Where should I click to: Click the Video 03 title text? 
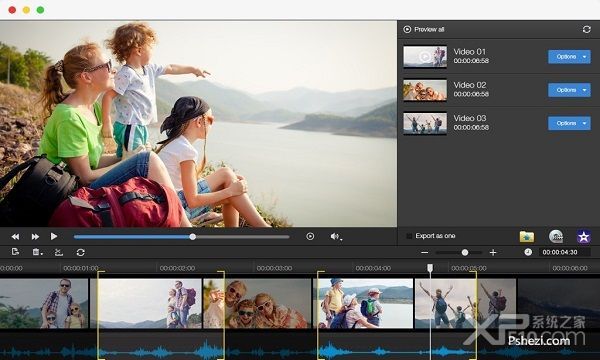[x=470, y=118]
